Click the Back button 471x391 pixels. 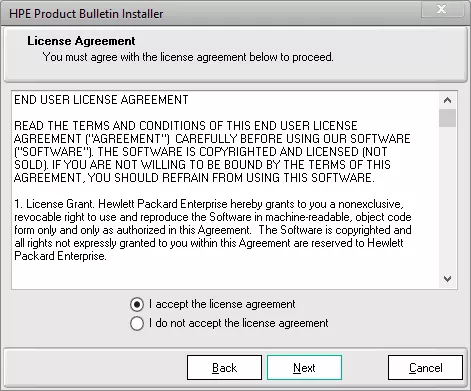(x=224, y=367)
